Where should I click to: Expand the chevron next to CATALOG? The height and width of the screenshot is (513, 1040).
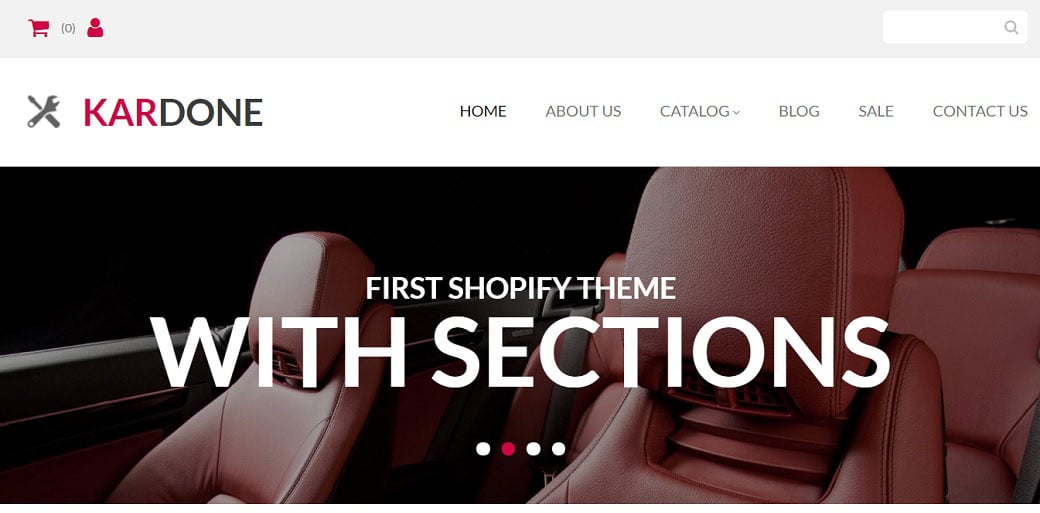(736, 113)
